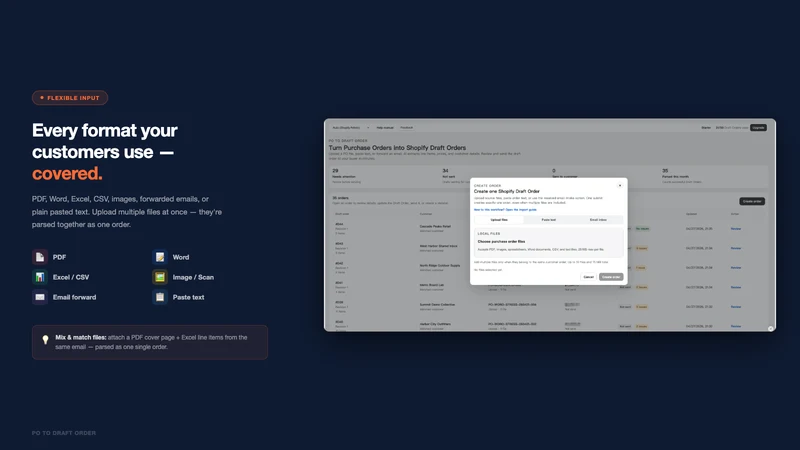Screen dimensions: 800x450
Task: Click the dark Create order button behind dialog
Action: coord(752,201)
